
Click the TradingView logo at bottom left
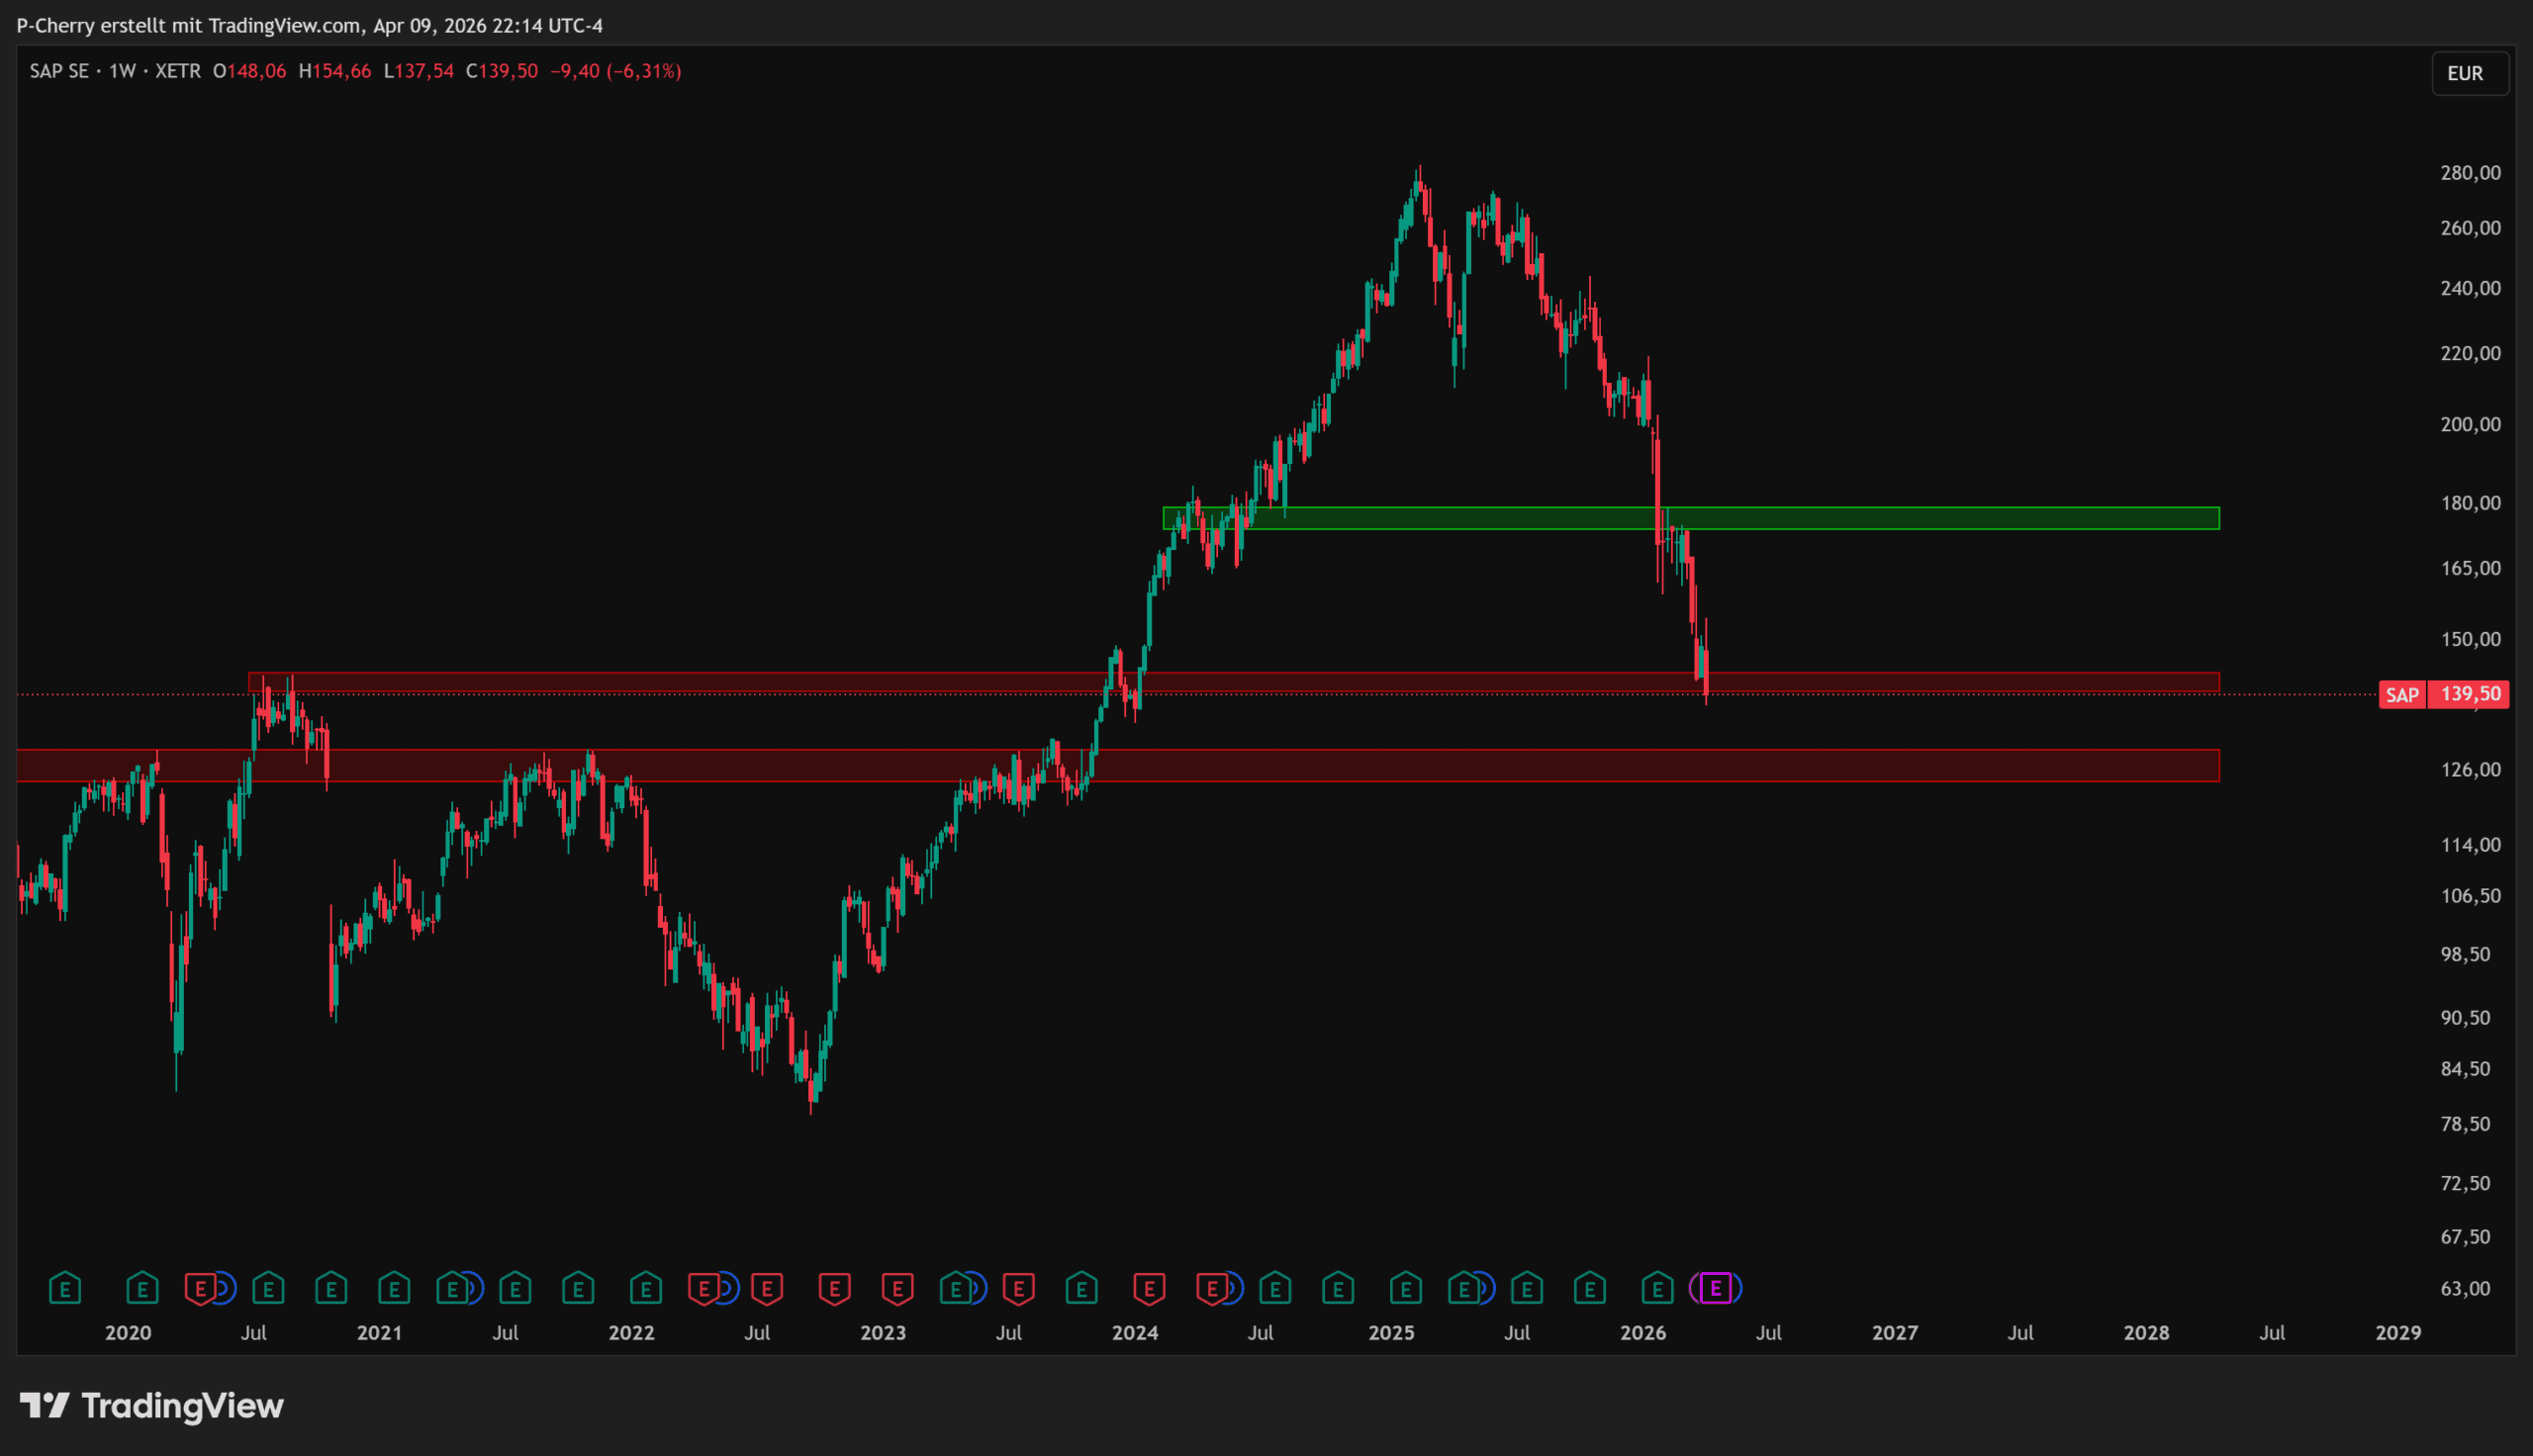coord(152,1406)
